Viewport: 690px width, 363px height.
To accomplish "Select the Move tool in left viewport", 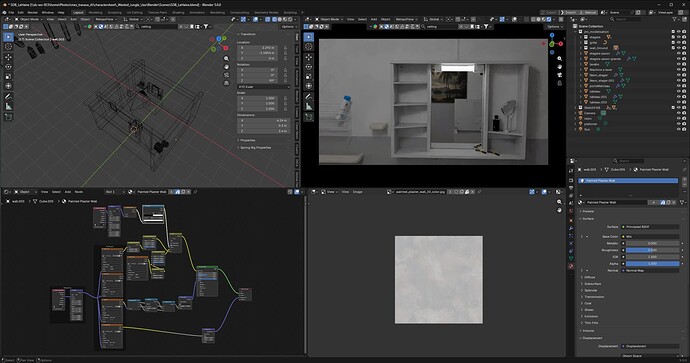I will tap(8, 57).
